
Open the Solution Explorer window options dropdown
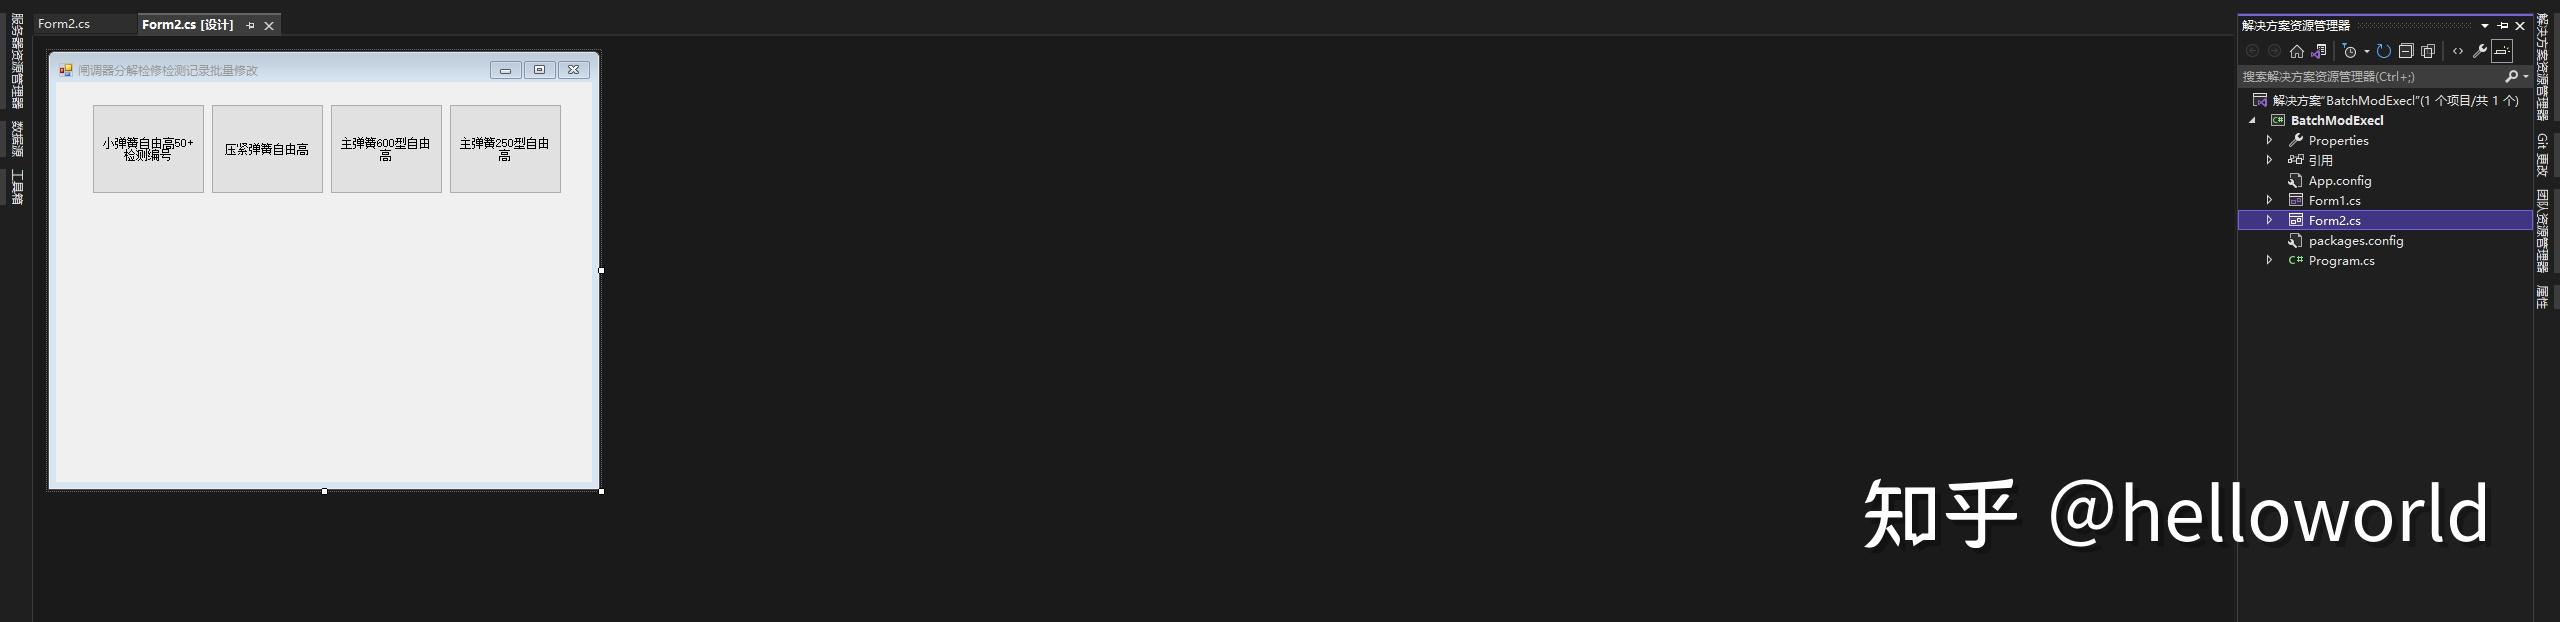click(2485, 26)
